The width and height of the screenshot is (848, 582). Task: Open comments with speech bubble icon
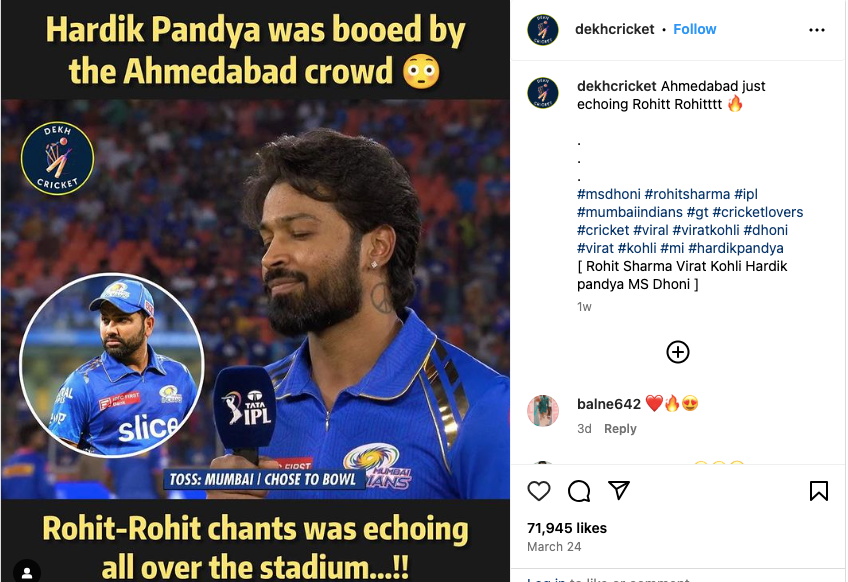coord(579,491)
